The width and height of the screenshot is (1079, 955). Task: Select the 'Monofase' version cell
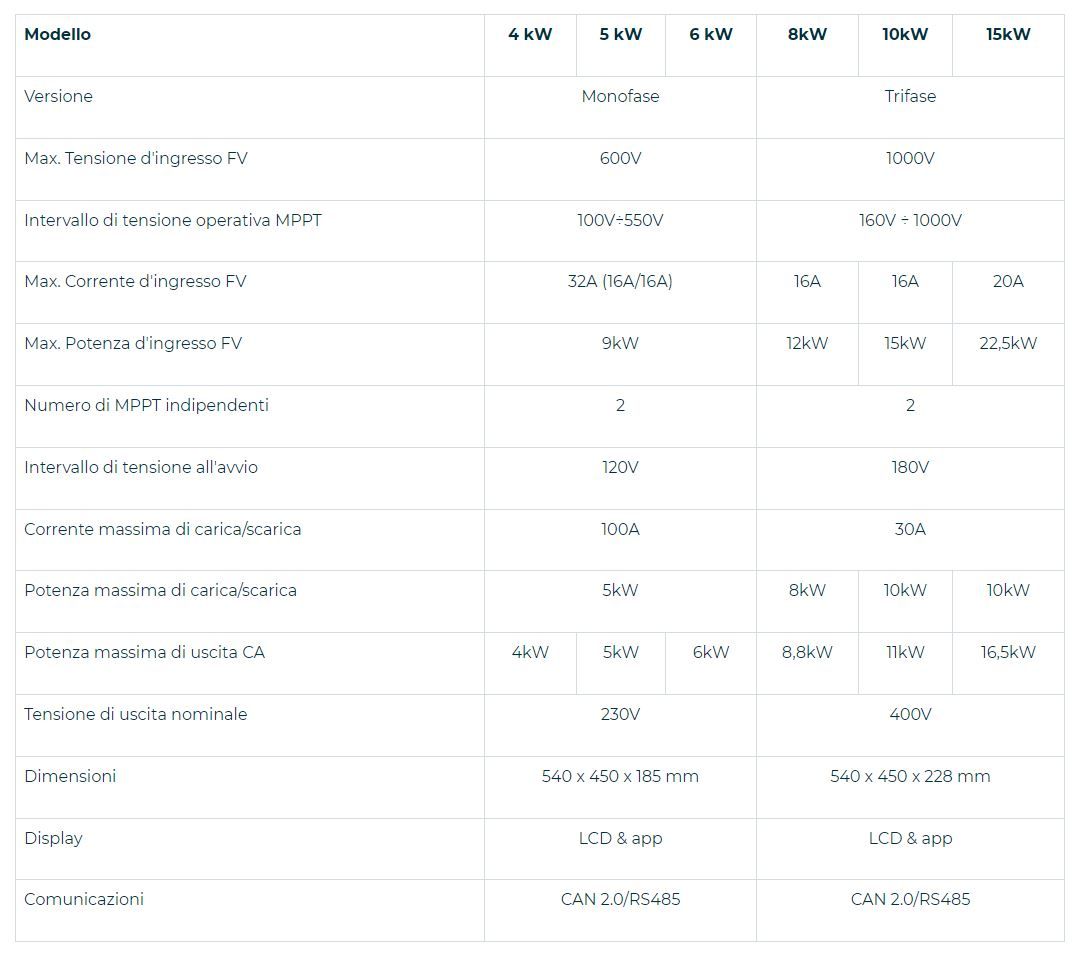[x=620, y=97]
